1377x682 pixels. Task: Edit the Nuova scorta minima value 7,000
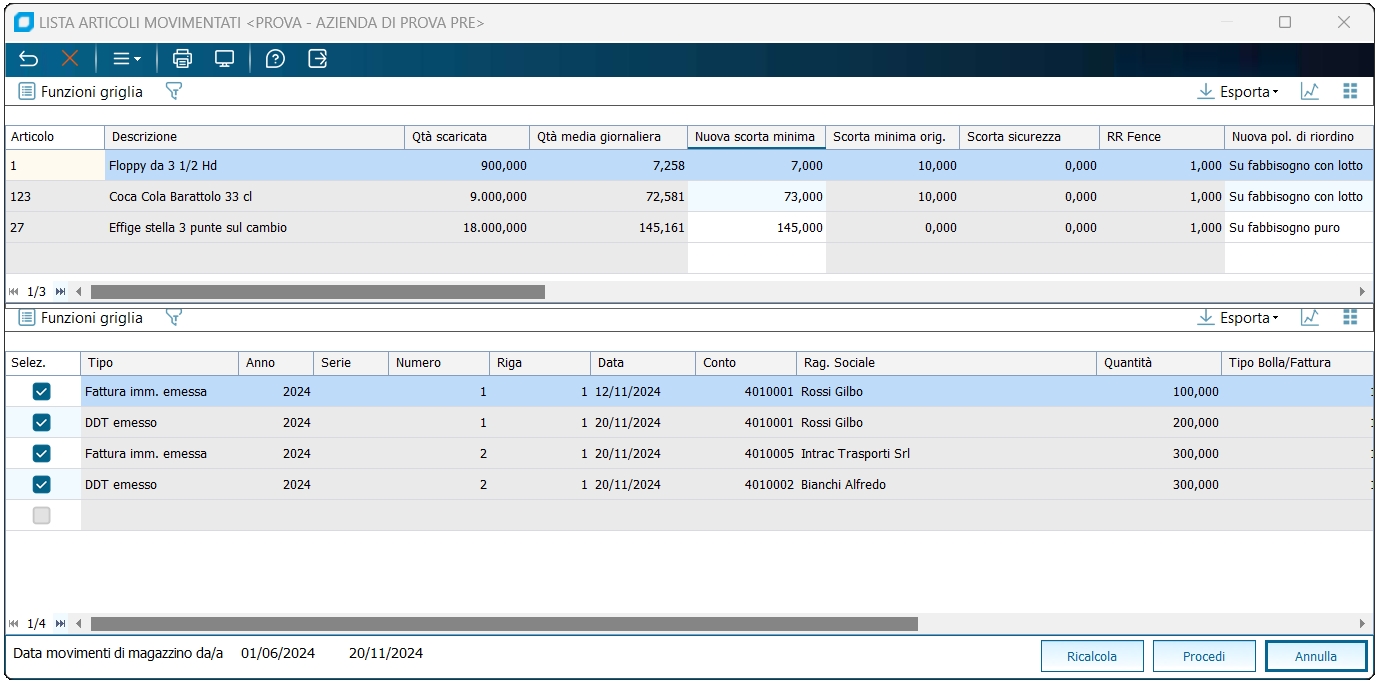[757, 166]
